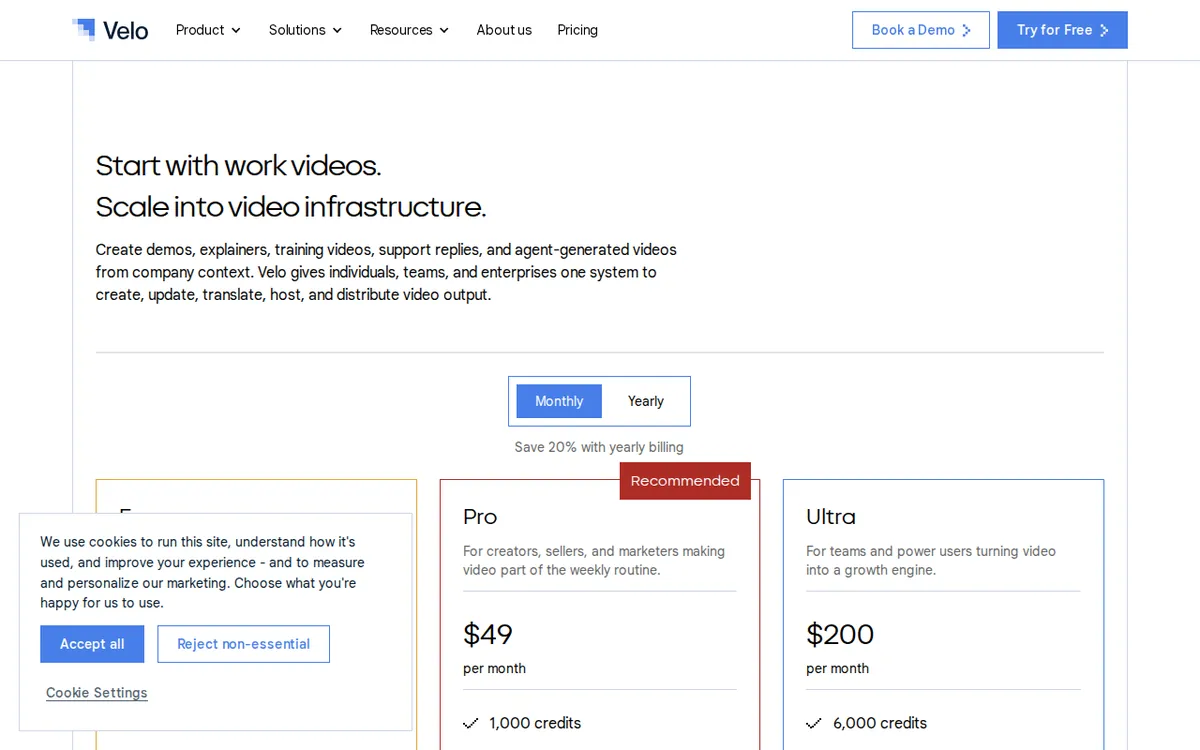Switch billing to Yearly

[x=646, y=401]
